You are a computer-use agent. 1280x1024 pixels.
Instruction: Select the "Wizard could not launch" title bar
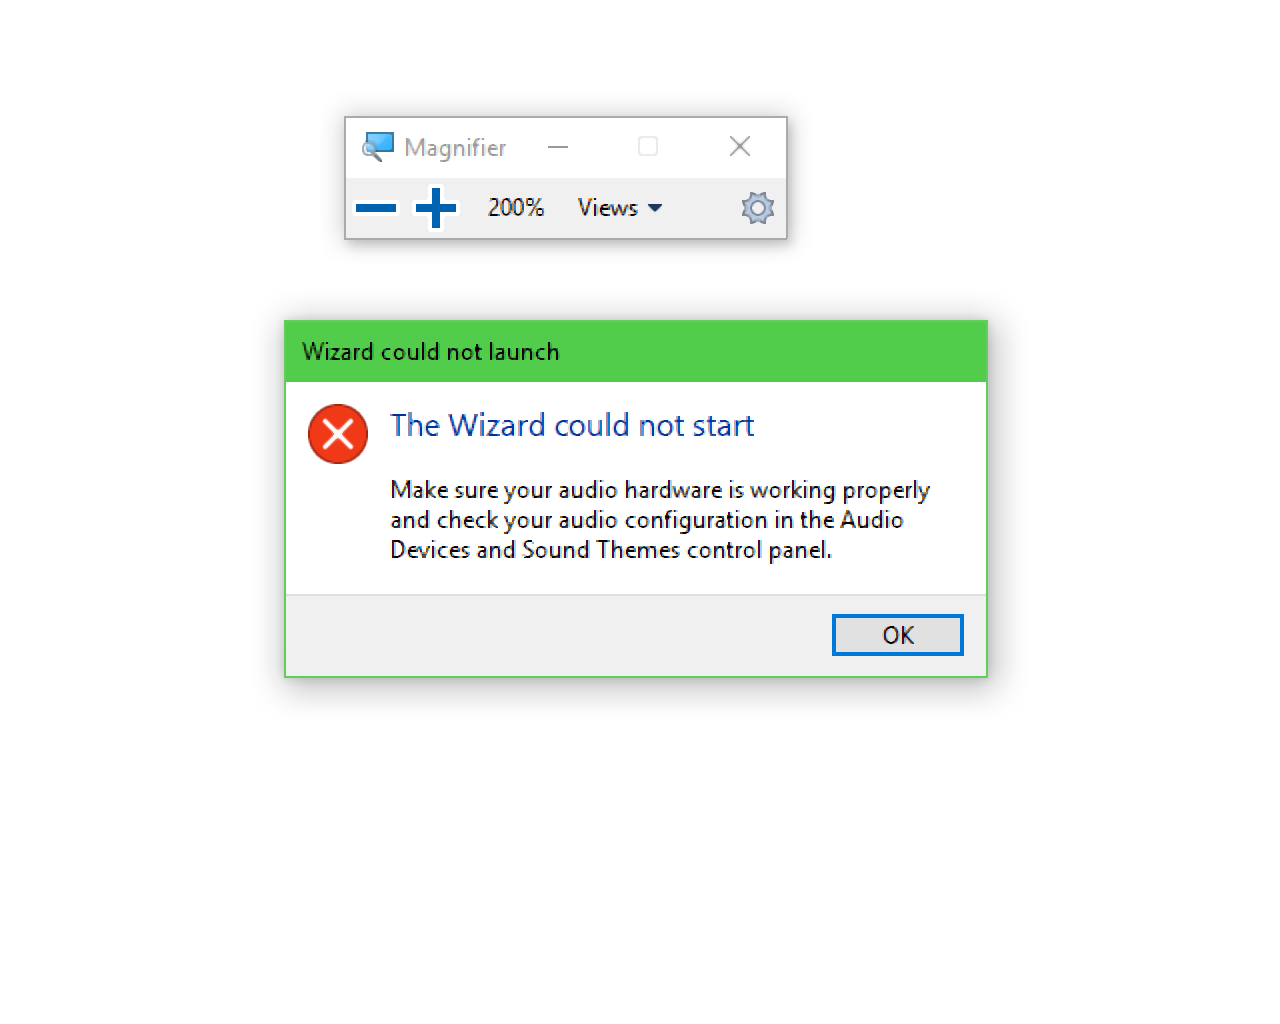tap(636, 352)
